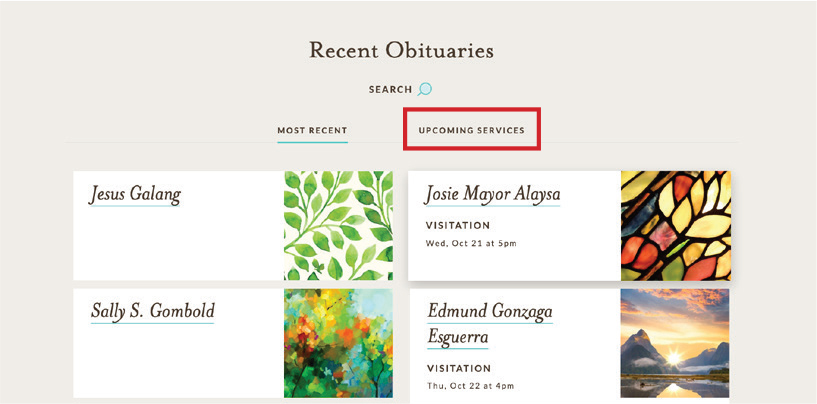Click the teal underline beneath Most Recent
The image size is (817, 404).
[312, 142]
